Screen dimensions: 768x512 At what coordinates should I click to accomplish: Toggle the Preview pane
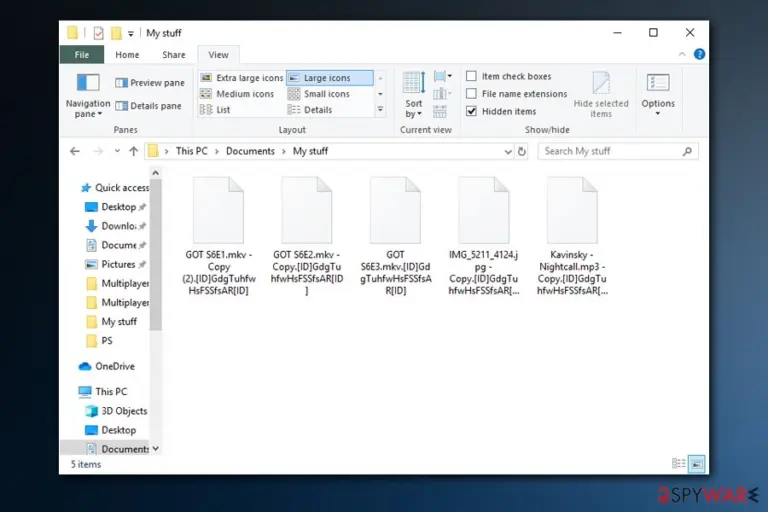150,83
